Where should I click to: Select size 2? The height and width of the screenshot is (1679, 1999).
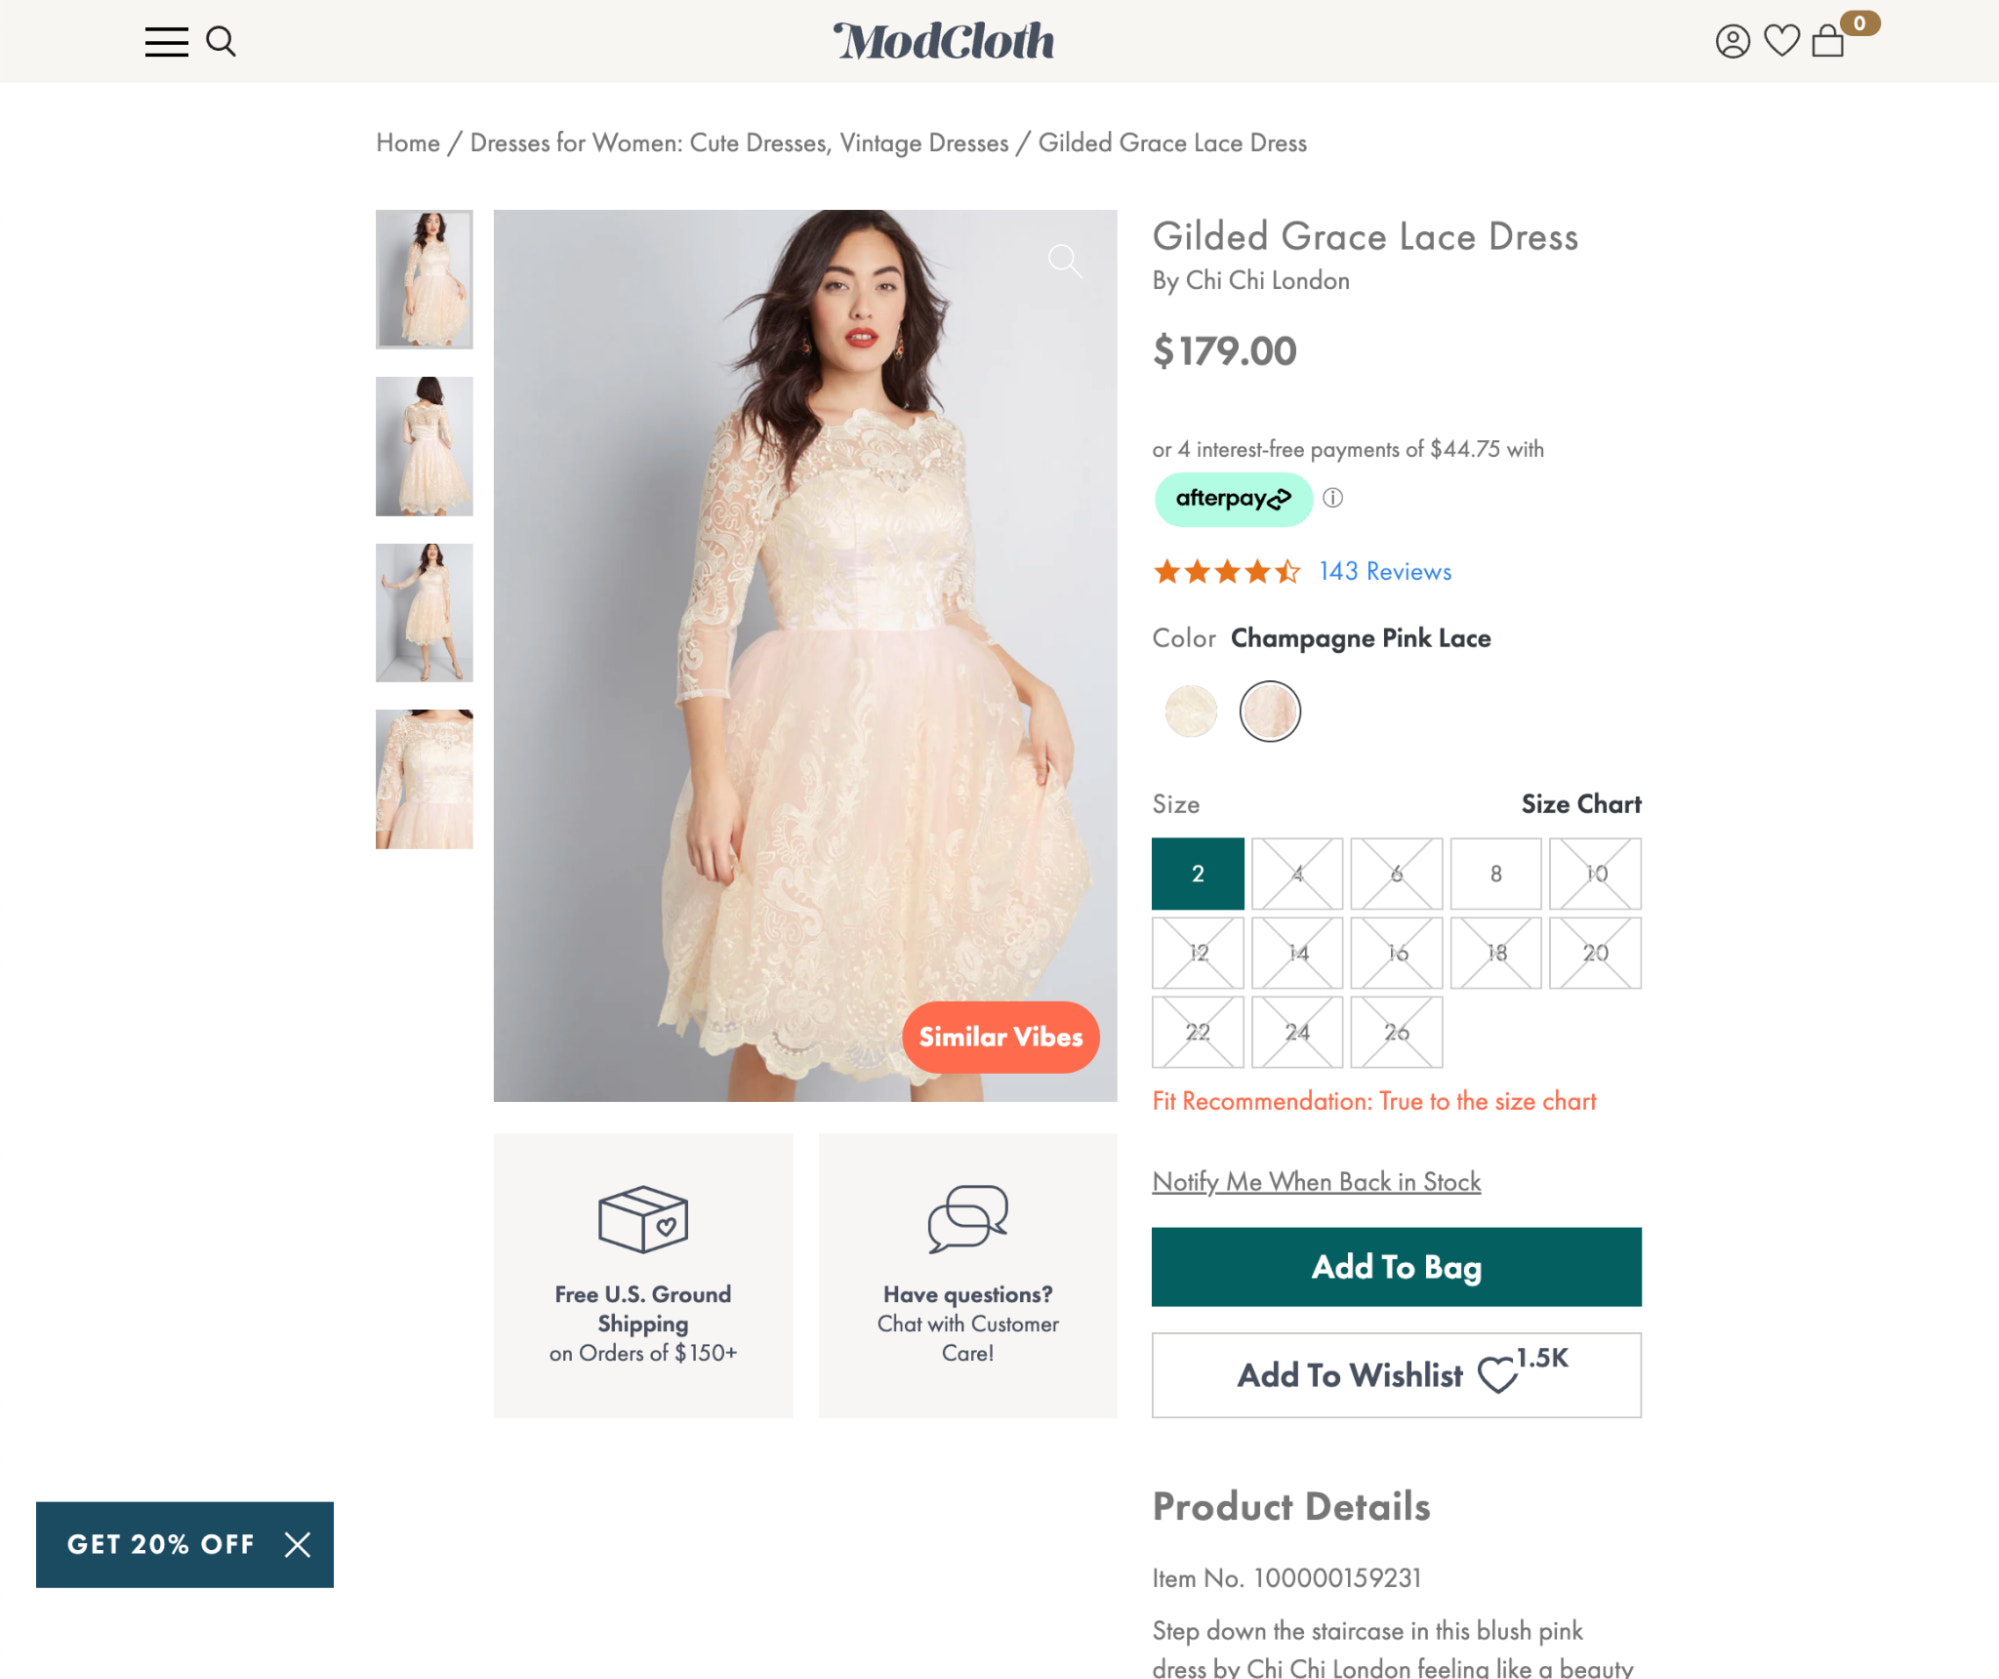1197,874
